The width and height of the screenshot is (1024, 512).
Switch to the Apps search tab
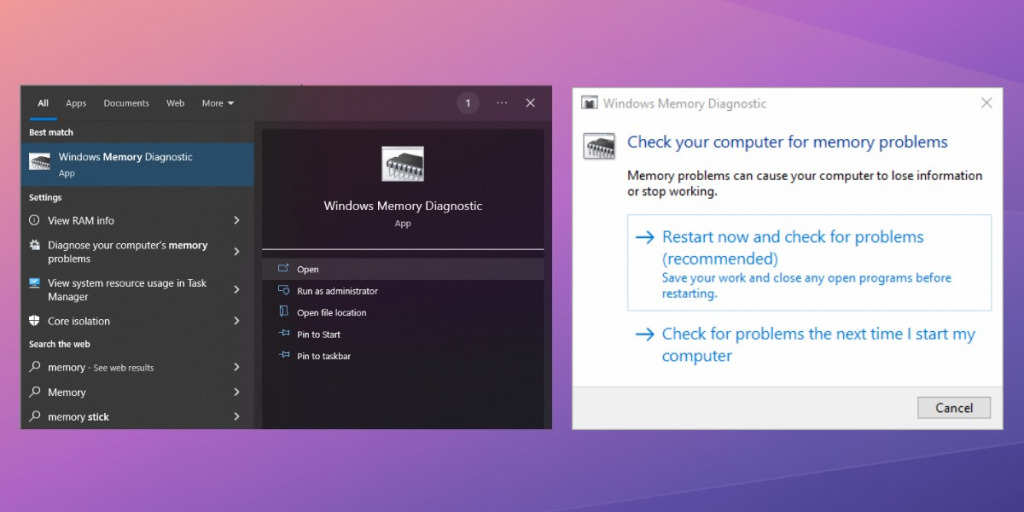tap(76, 103)
